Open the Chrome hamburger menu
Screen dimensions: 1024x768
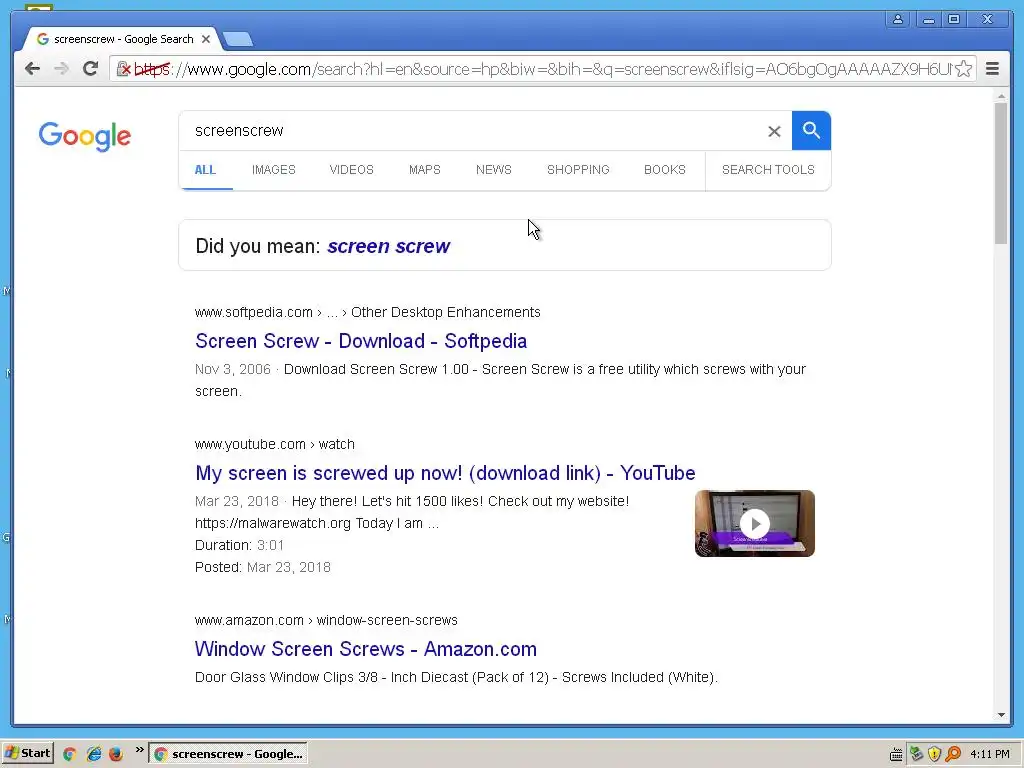coord(992,69)
